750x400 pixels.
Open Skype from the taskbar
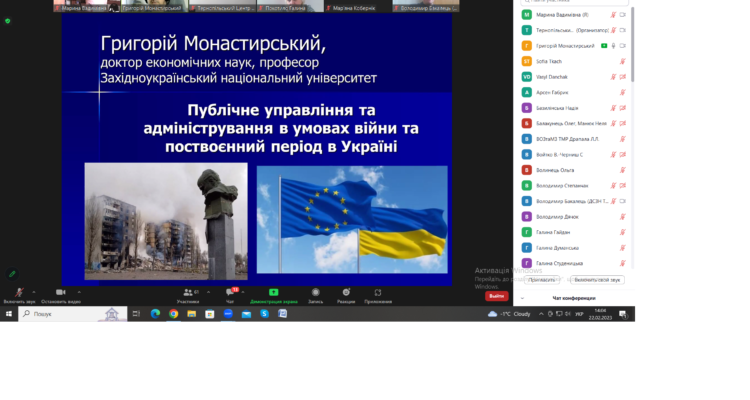[x=264, y=314]
